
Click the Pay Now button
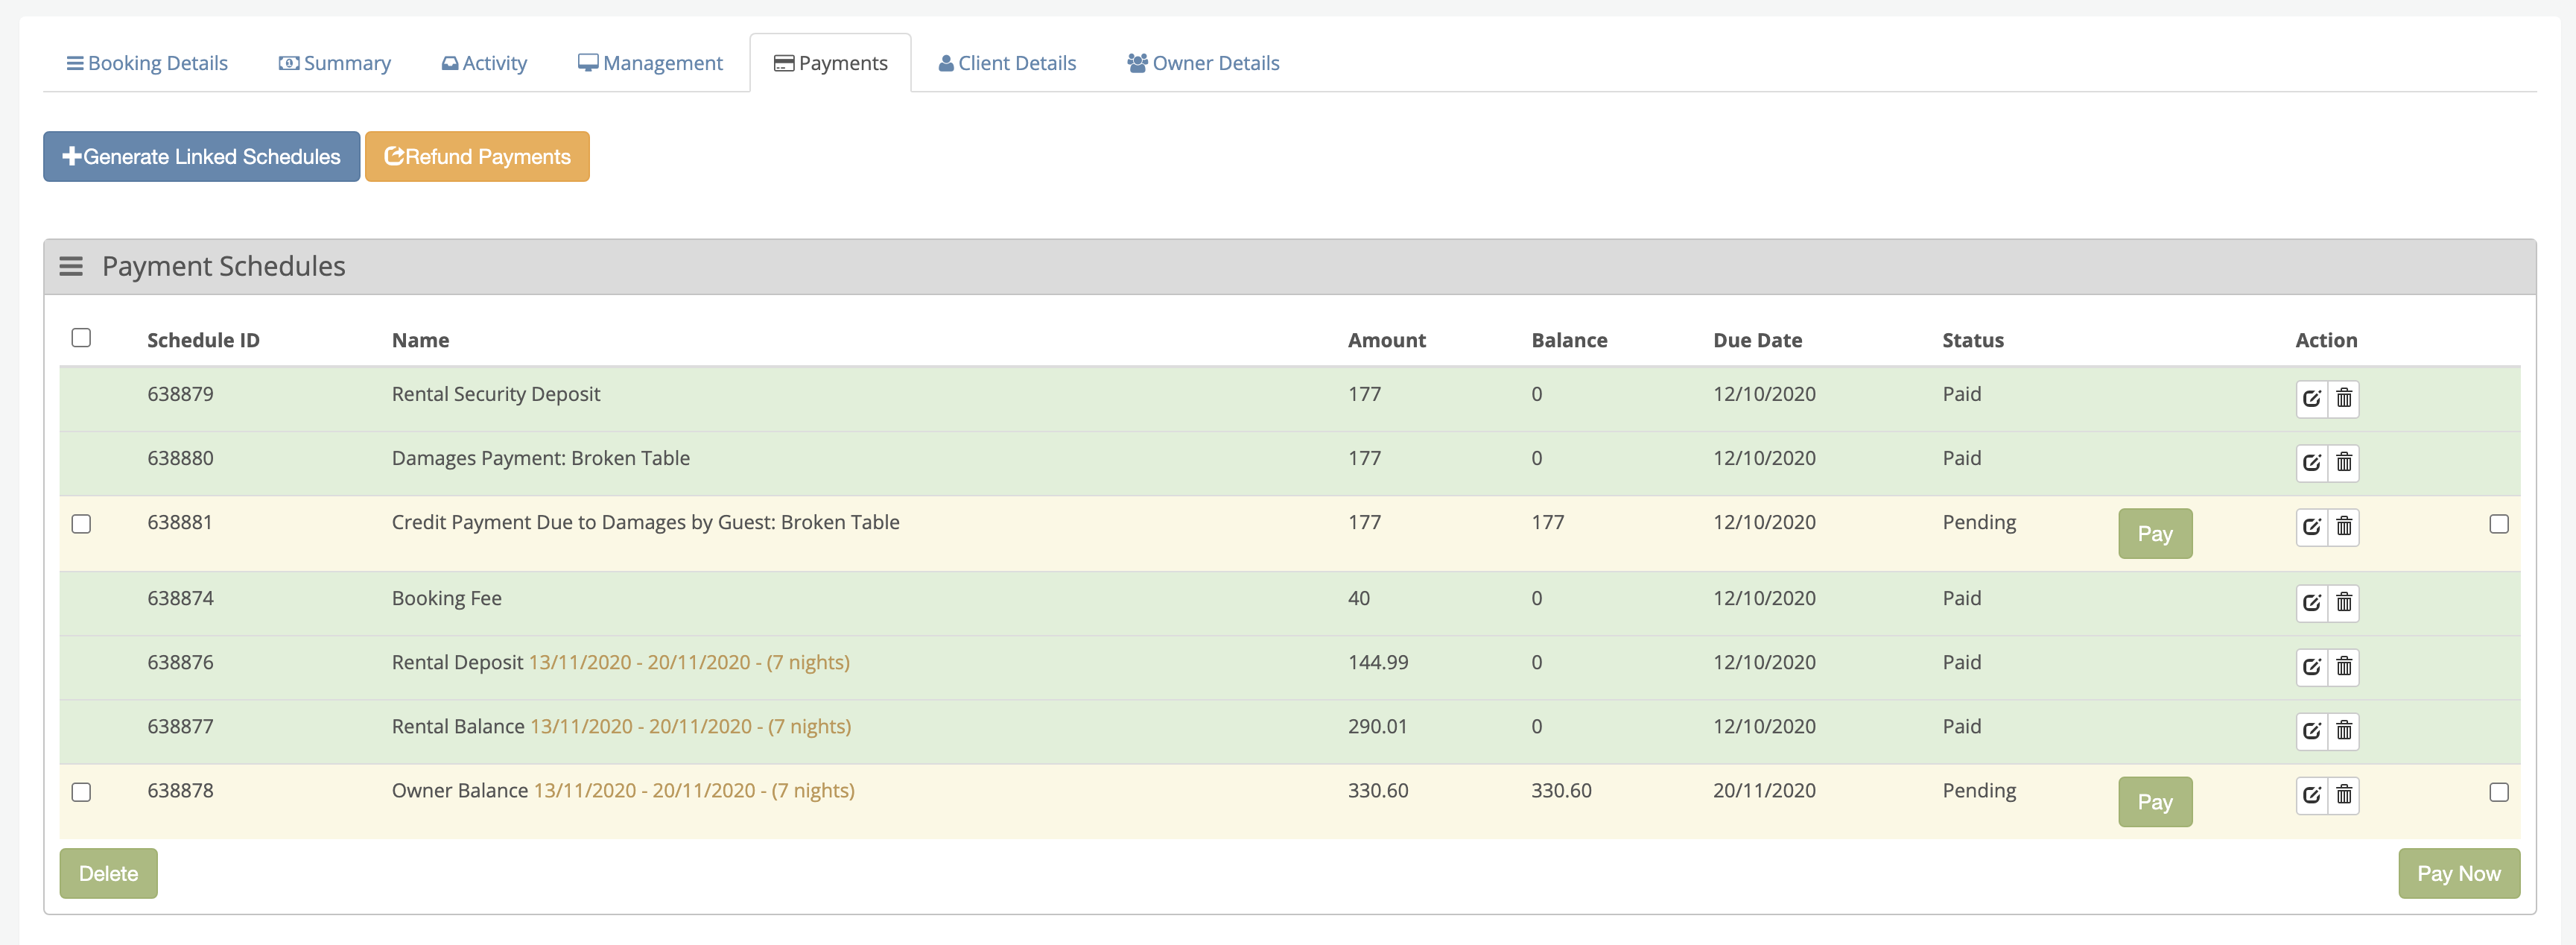[2458, 873]
